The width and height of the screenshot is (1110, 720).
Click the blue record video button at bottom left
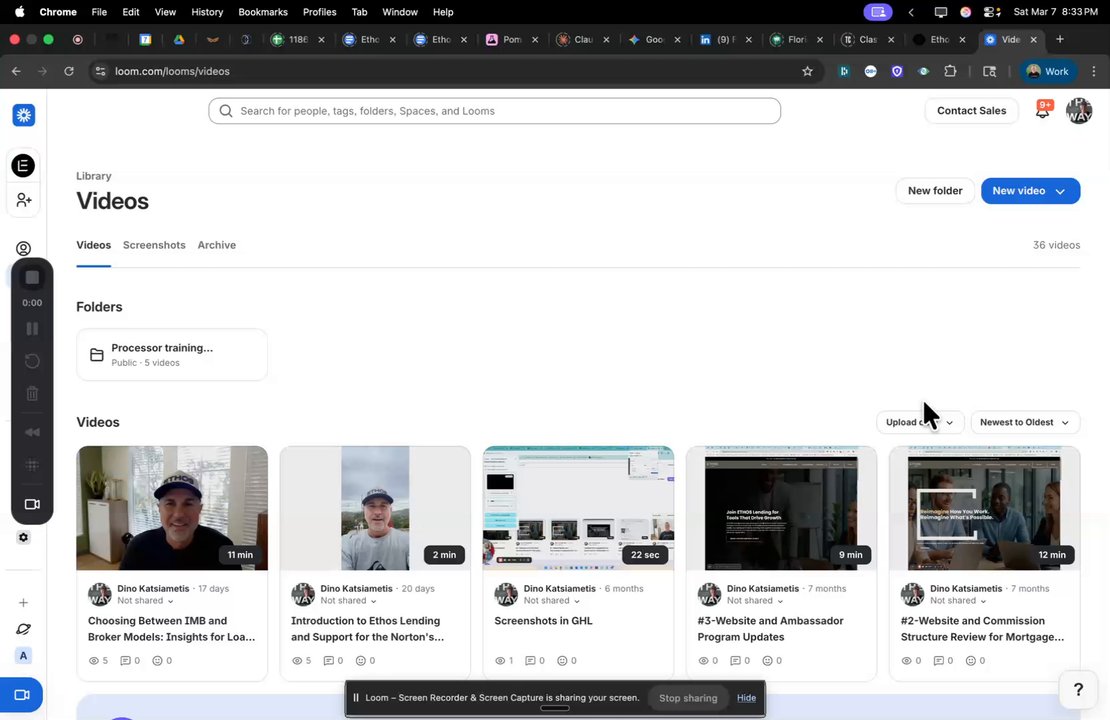pyautogui.click(x=21, y=695)
